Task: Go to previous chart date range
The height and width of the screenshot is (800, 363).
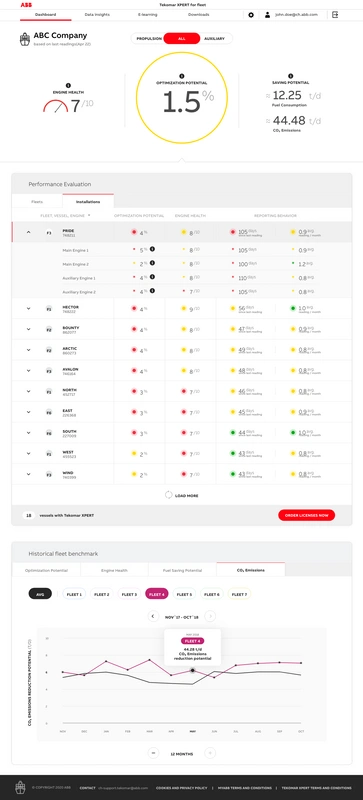Action: [153, 616]
